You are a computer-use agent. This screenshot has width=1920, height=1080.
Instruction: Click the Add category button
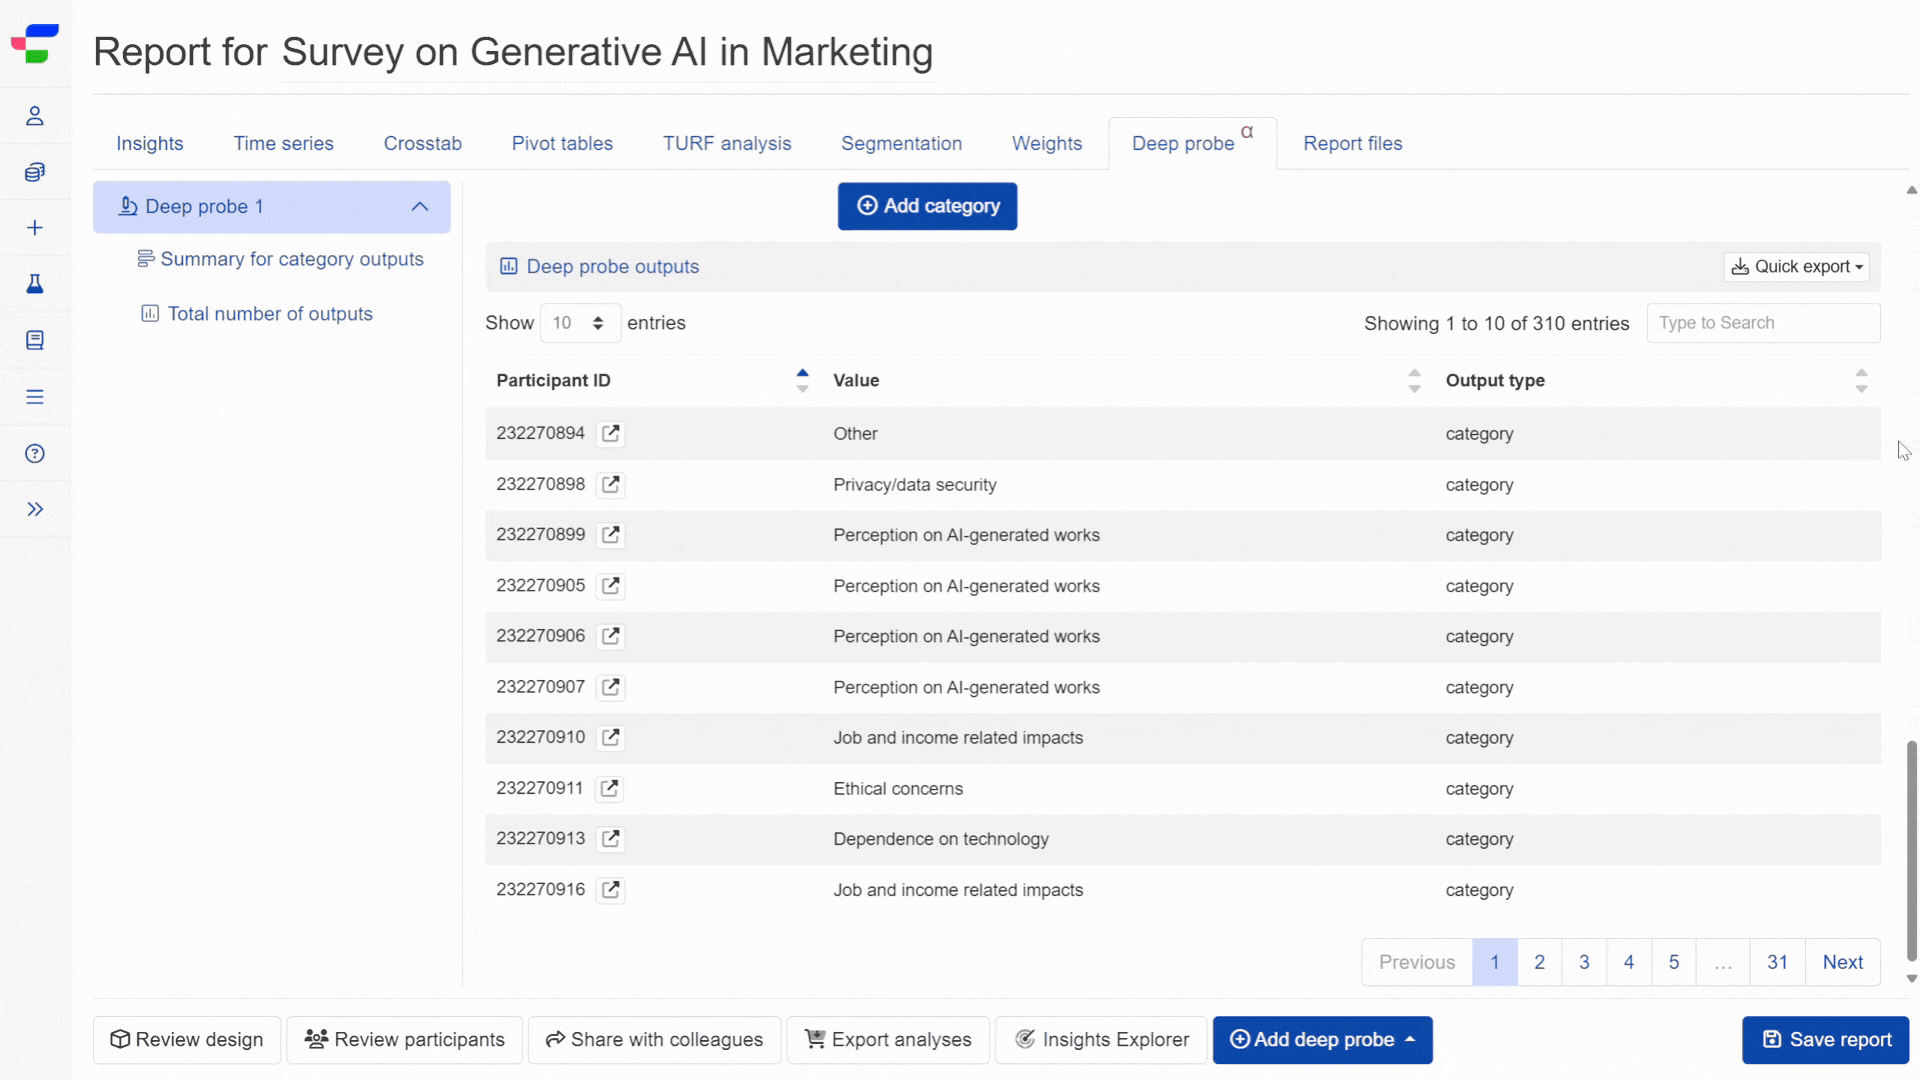927,206
